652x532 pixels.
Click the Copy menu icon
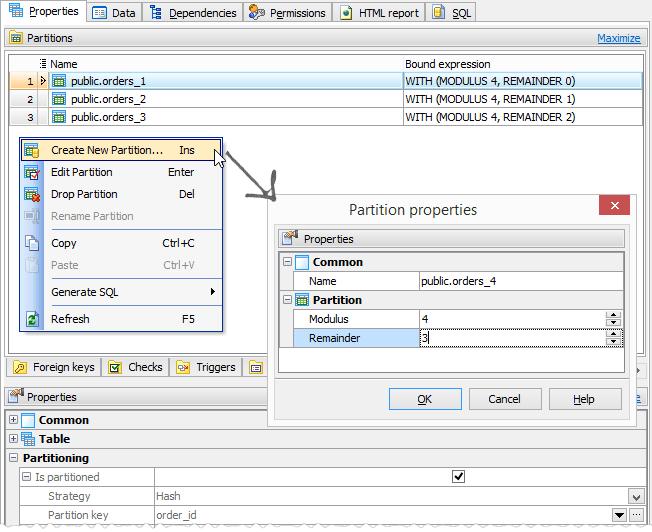(x=32, y=243)
